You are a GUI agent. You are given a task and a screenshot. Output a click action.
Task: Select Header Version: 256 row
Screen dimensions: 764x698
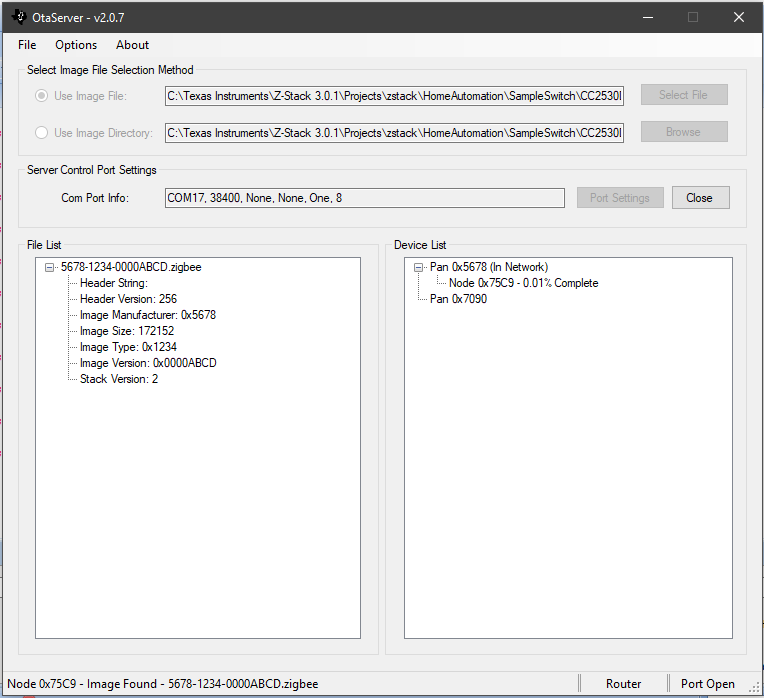pyautogui.click(x=128, y=299)
